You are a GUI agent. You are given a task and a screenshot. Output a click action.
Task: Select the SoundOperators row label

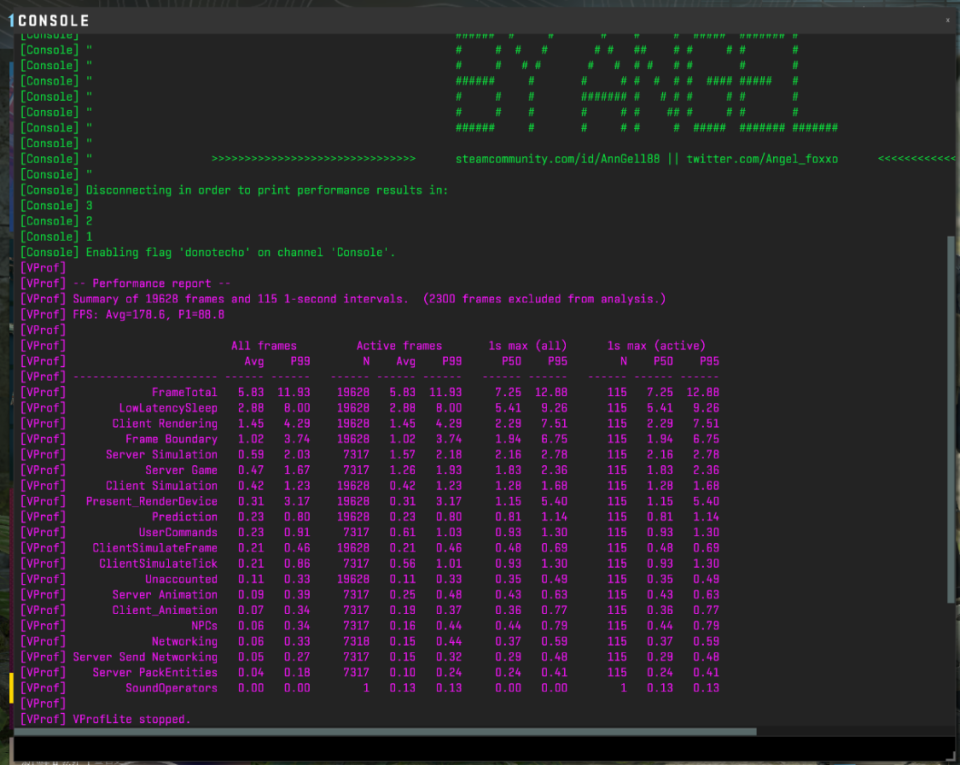click(171, 688)
